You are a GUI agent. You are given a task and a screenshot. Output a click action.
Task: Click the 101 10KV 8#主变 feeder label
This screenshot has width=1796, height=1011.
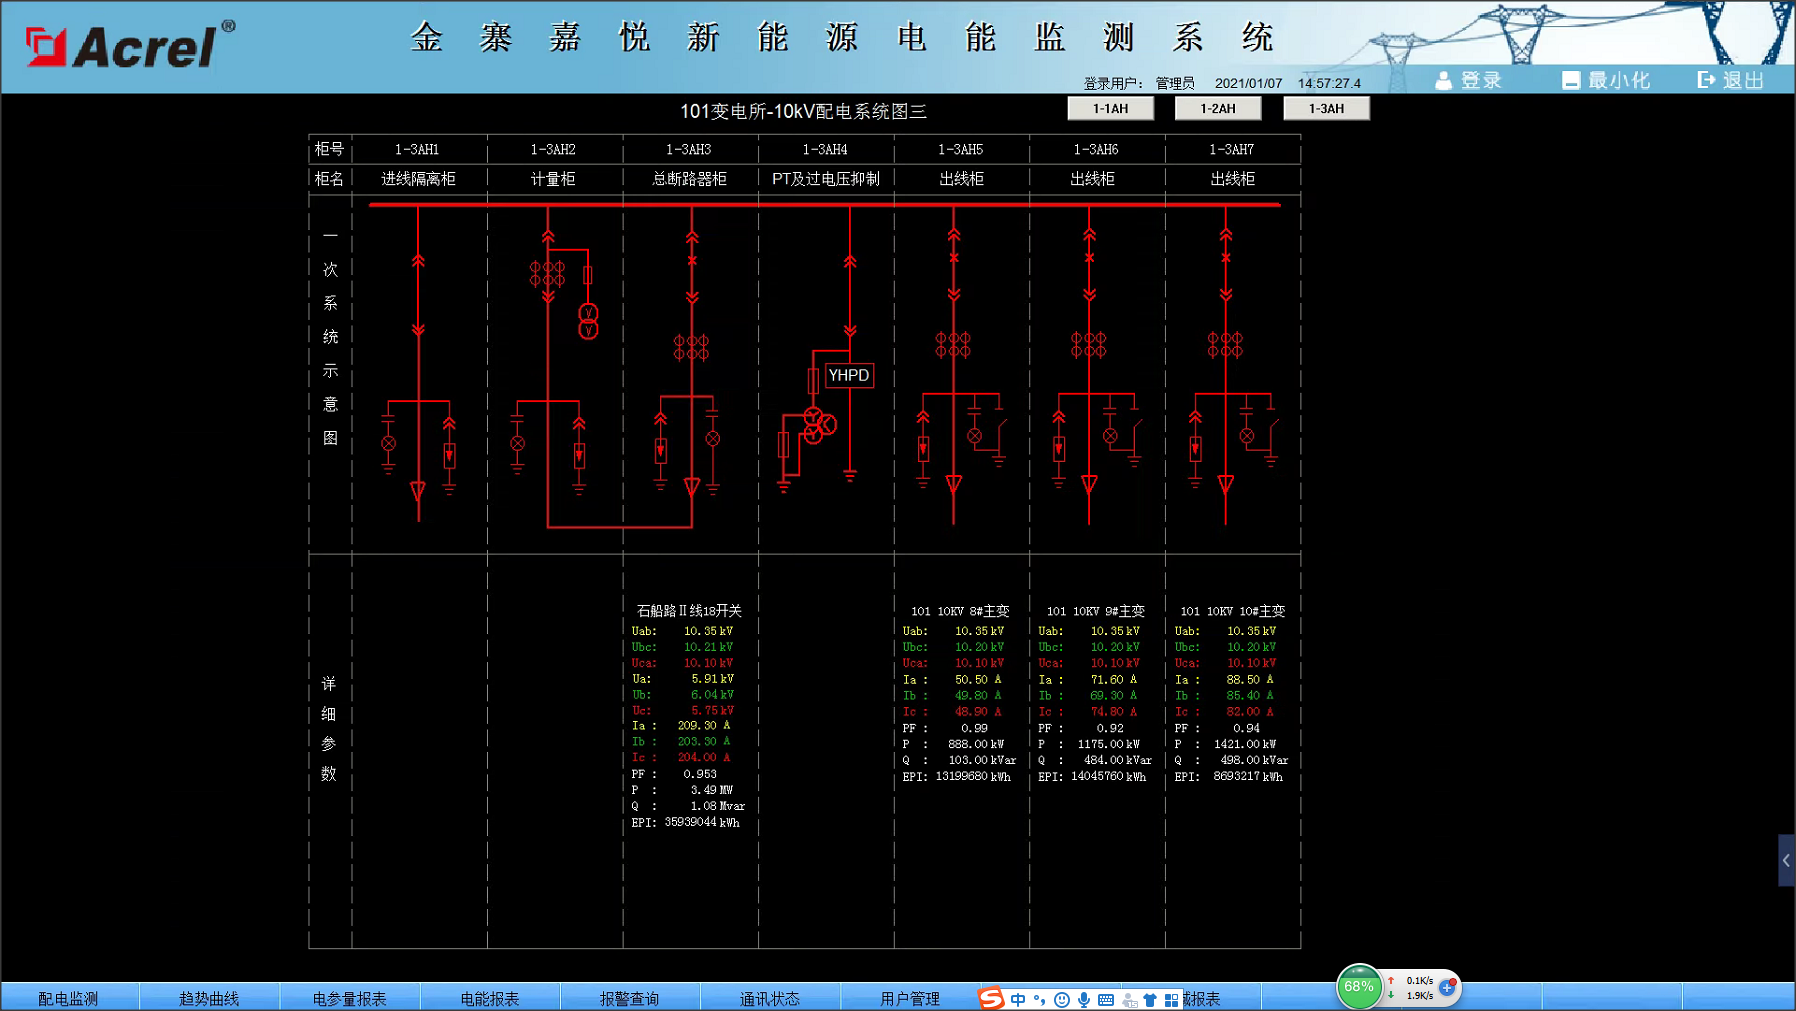click(x=959, y=611)
